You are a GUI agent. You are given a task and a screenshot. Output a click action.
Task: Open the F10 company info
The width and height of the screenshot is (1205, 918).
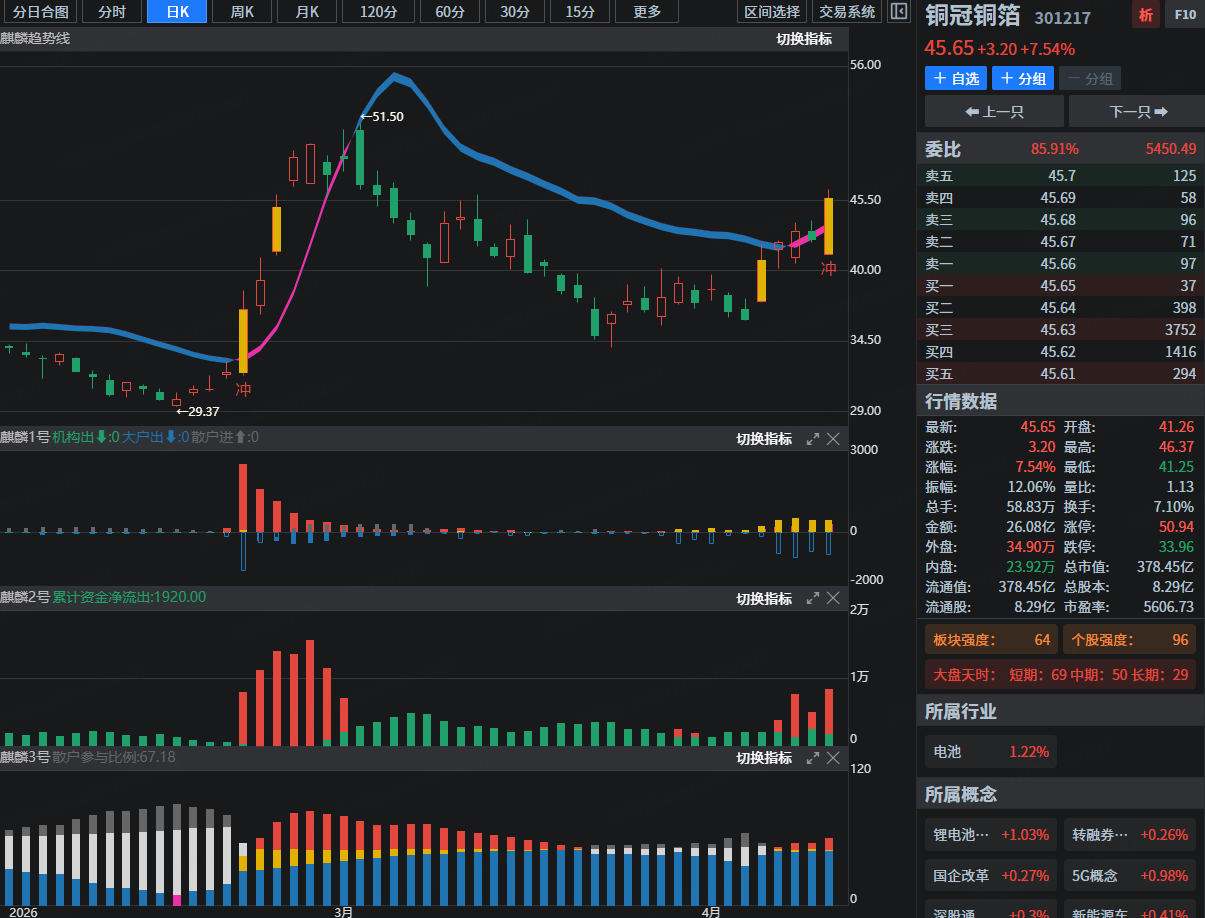(x=1184, y=15)
